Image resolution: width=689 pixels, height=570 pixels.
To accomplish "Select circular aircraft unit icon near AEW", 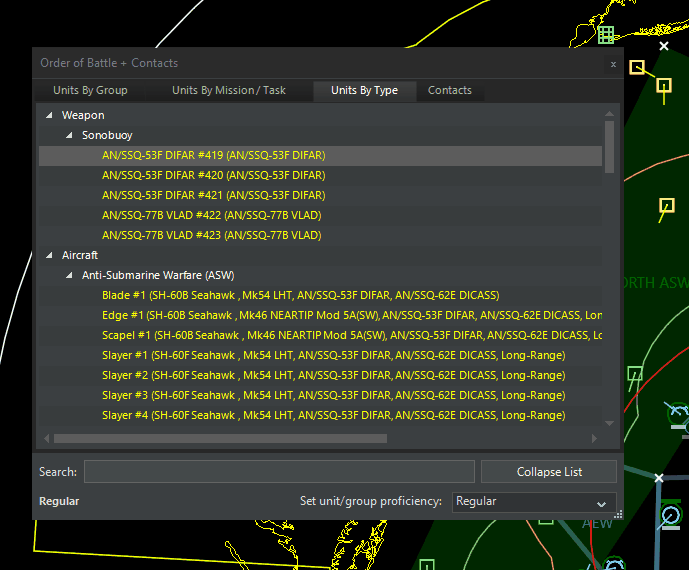I will tap(671, 515).
